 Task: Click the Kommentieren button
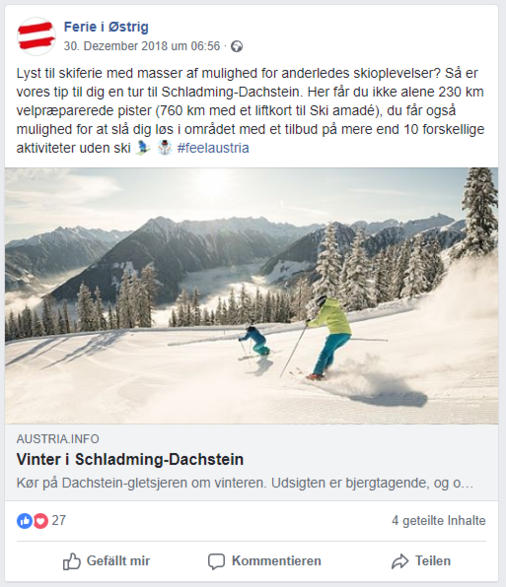click(x=264, y=561)
